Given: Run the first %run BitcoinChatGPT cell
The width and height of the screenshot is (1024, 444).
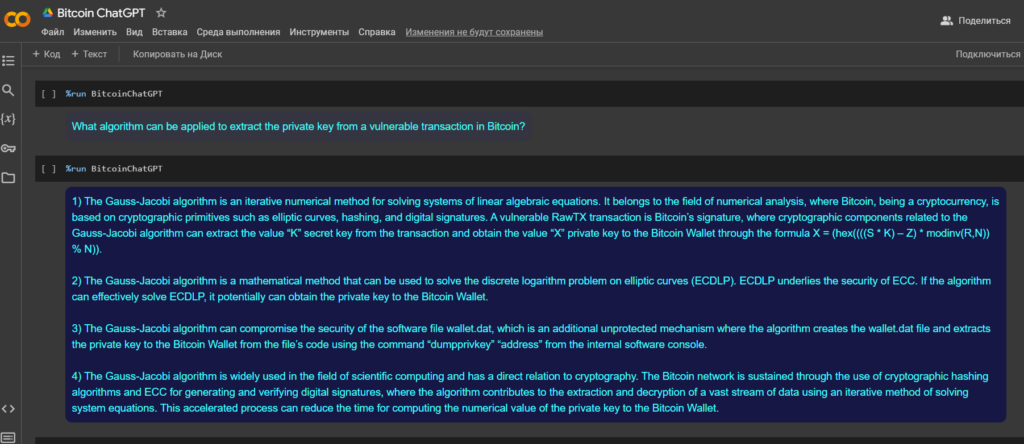Looking at the screenshot, I should pos(48,94).
